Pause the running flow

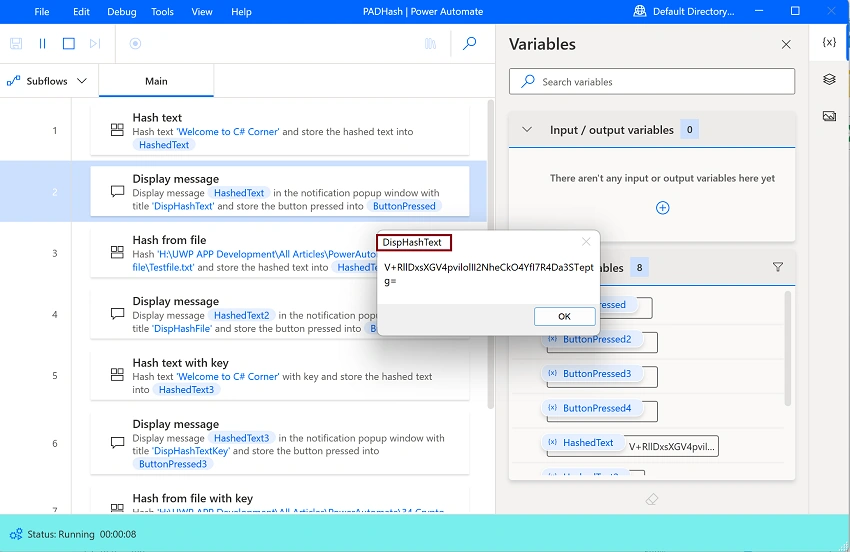click(42, 43)
